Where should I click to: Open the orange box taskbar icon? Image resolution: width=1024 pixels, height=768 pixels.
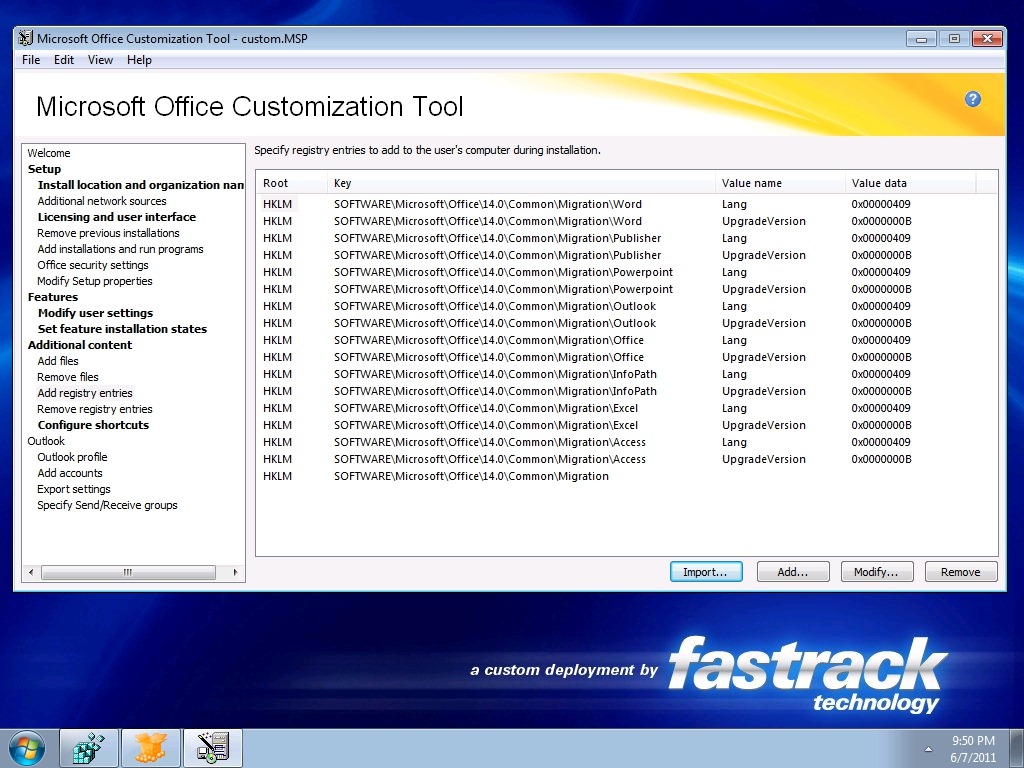[x=150, y=748]
